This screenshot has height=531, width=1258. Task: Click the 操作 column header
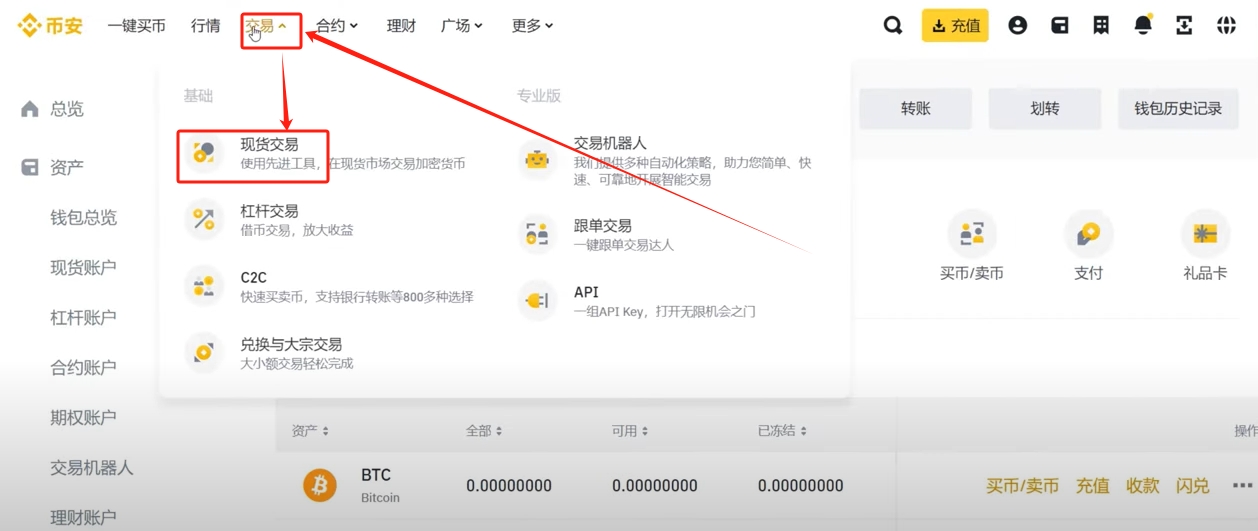(x=1245, y=431)
